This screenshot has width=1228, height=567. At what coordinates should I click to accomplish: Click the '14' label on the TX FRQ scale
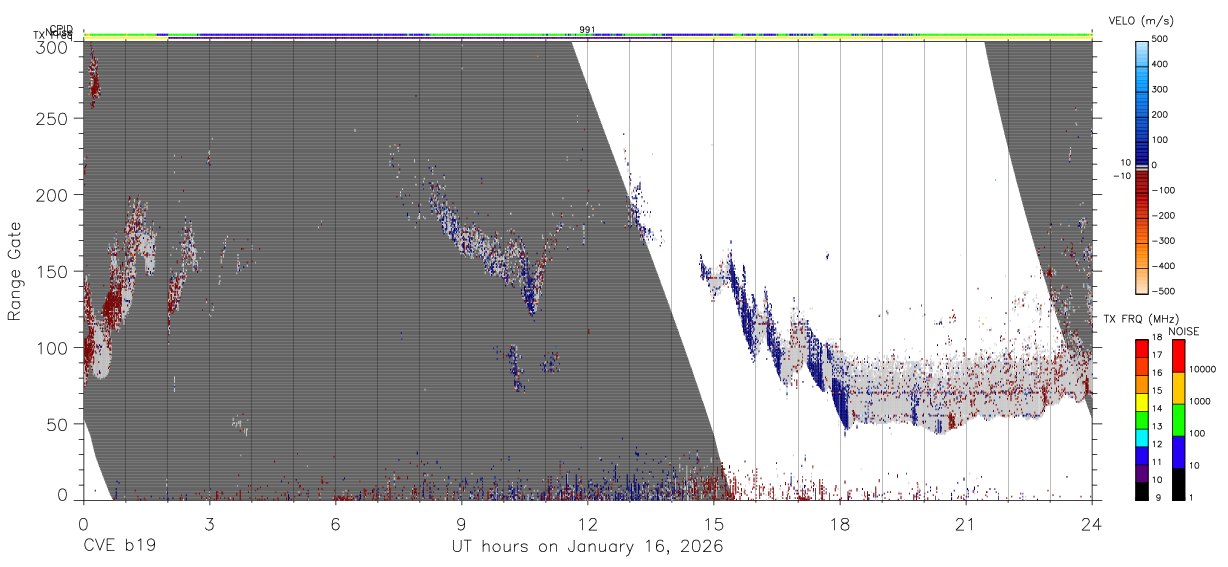(x=1157, y=408)
